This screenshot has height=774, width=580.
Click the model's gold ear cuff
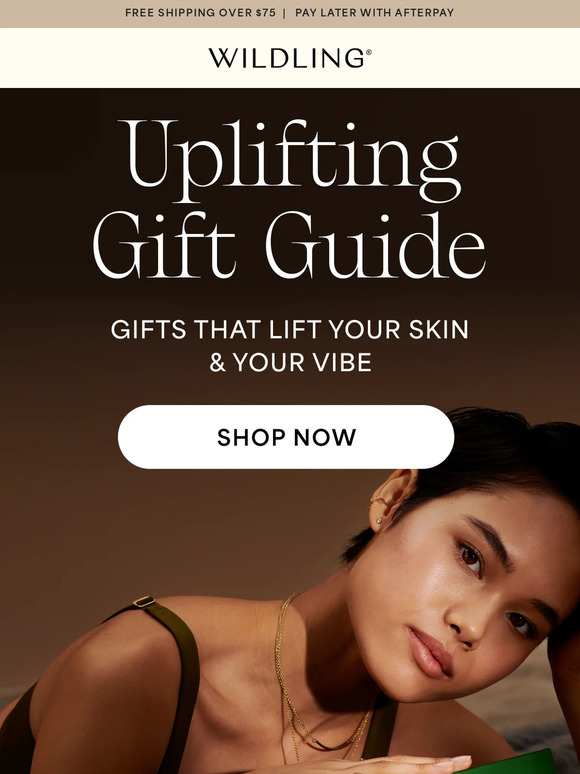coord(378,502)
